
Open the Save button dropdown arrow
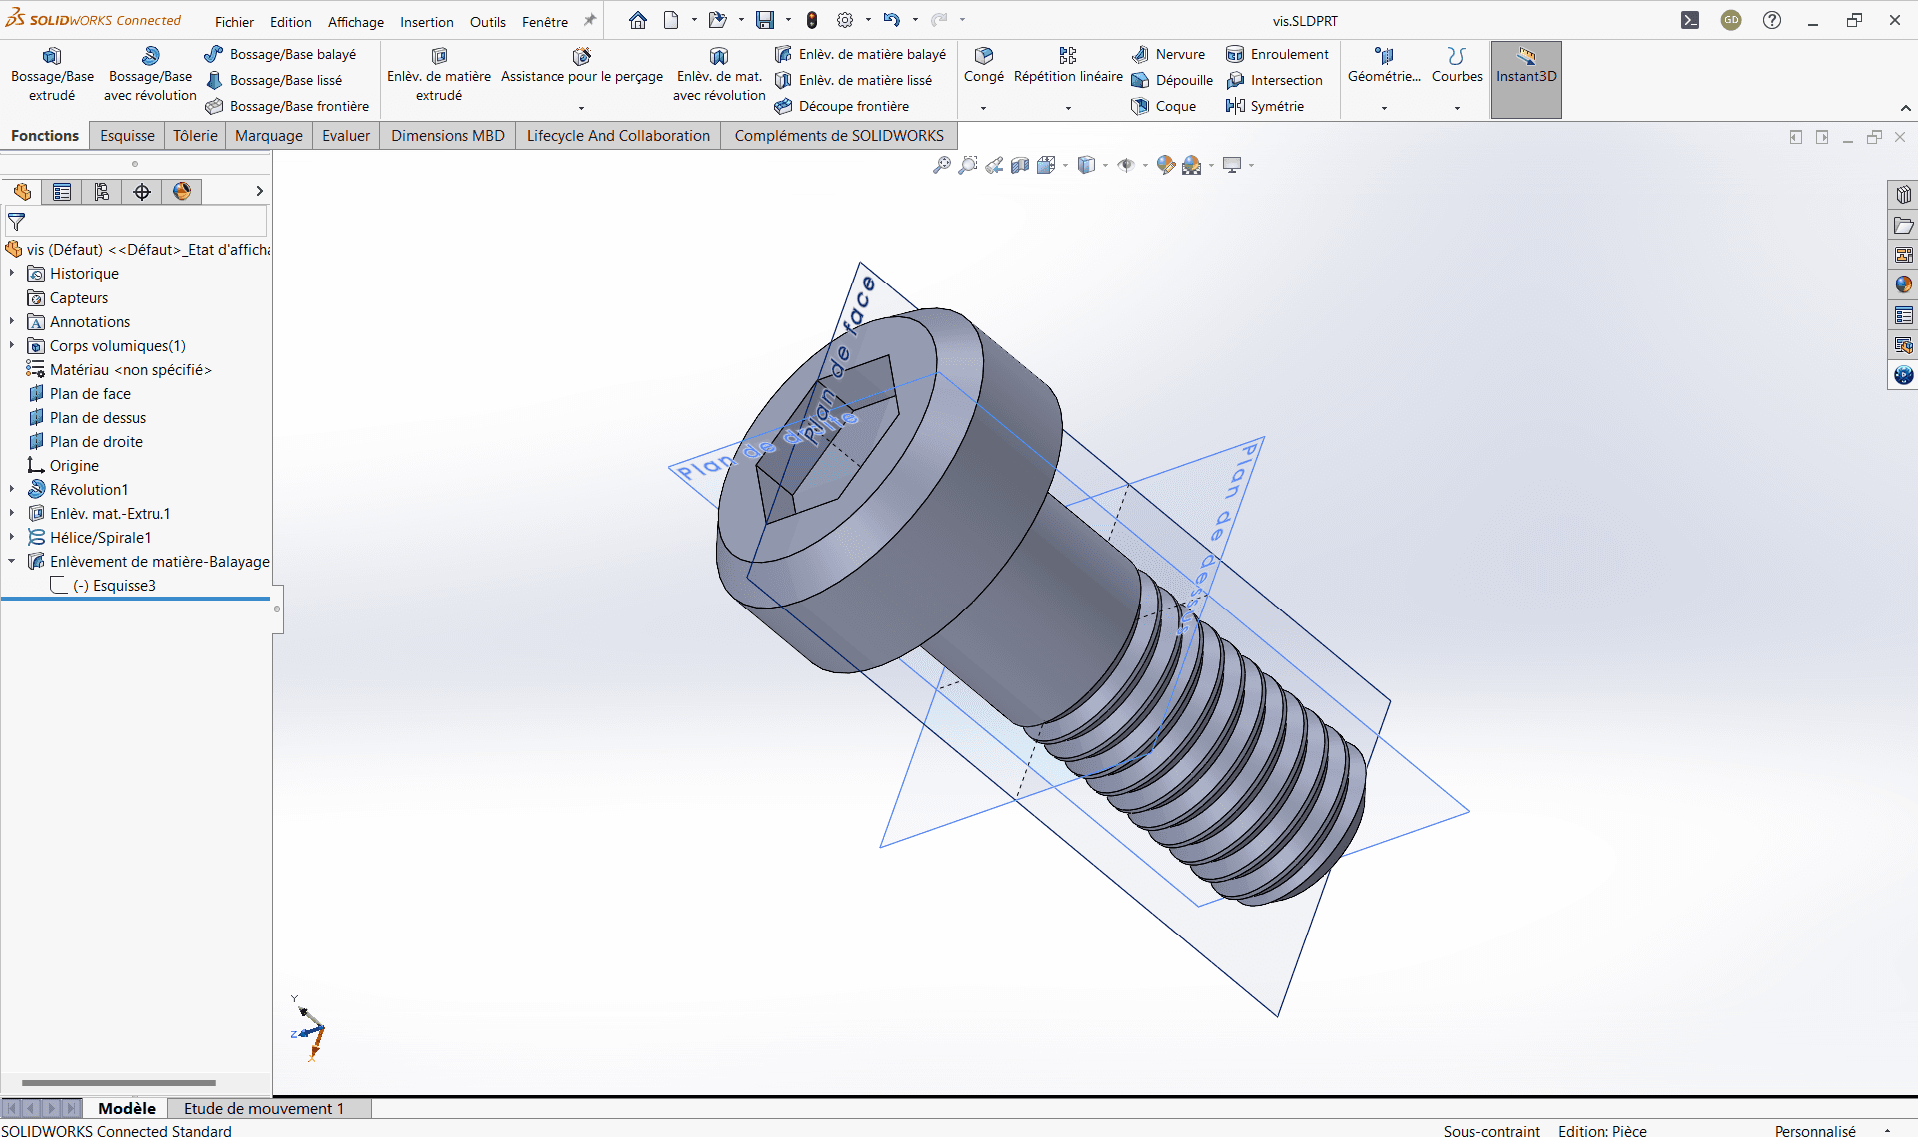click(788, 20)
